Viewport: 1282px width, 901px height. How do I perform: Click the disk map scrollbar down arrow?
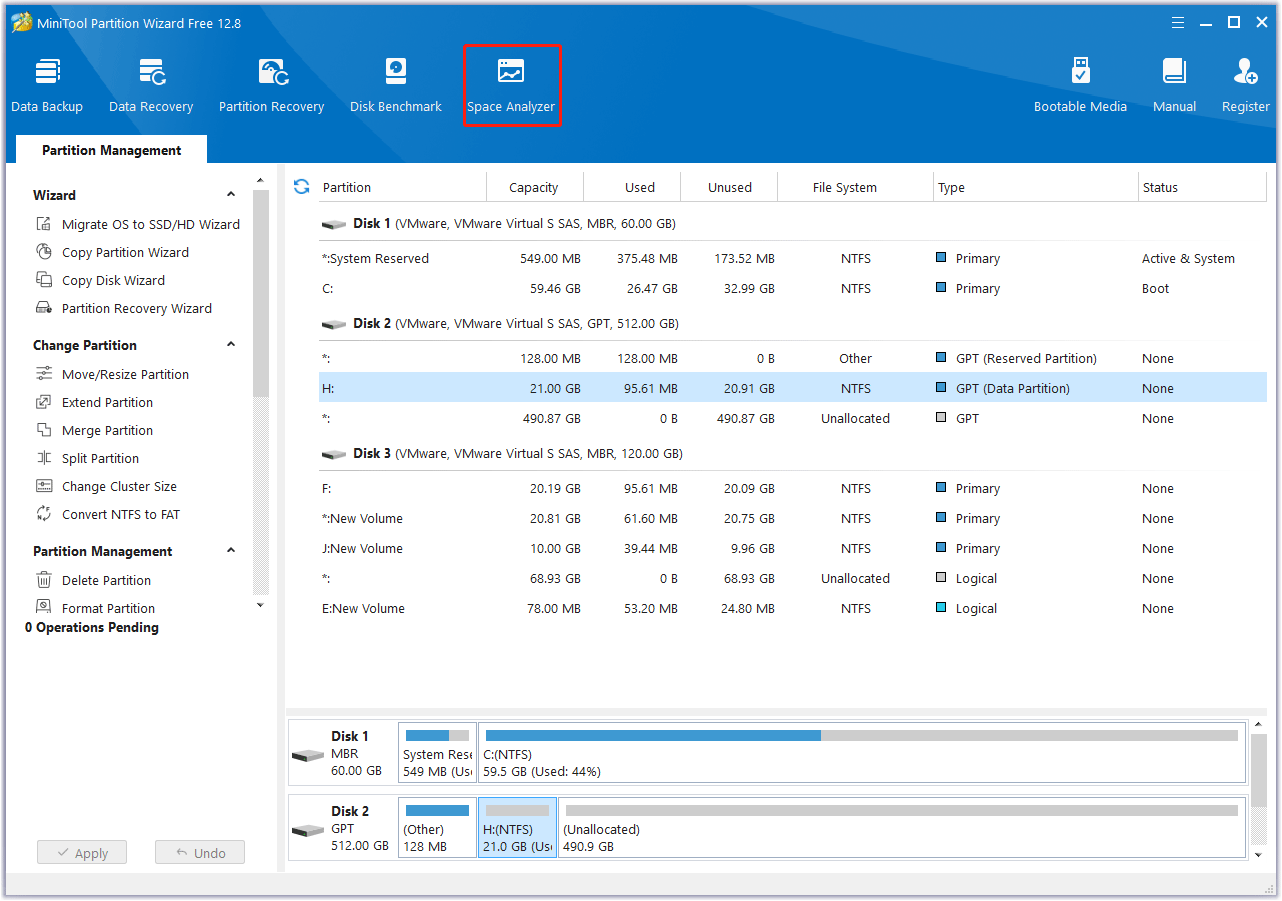[1260, 854]
